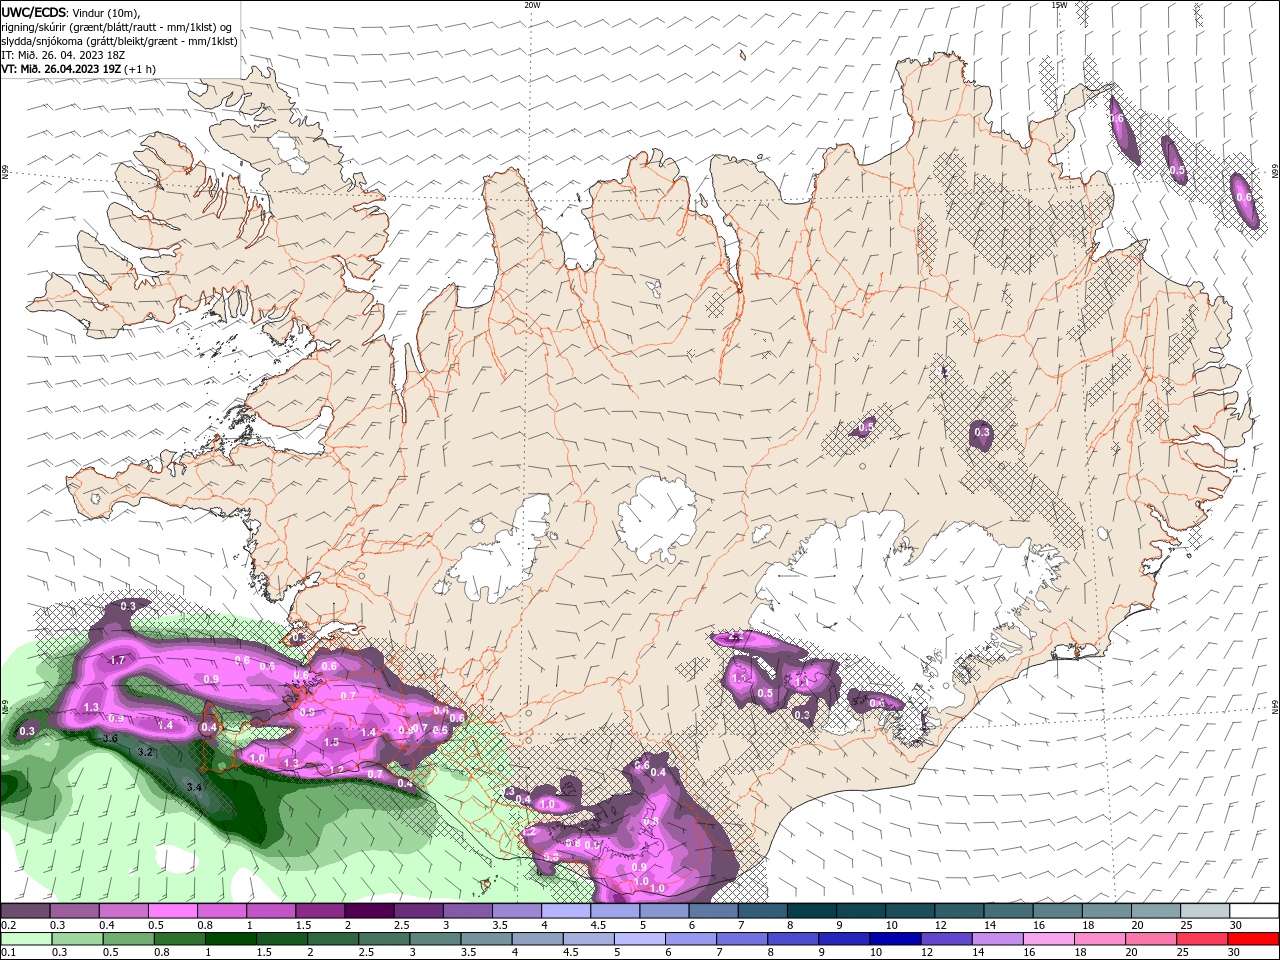Click the '1.7' snowfall value on the map
1280x960 pixels.
click(117, 660)
